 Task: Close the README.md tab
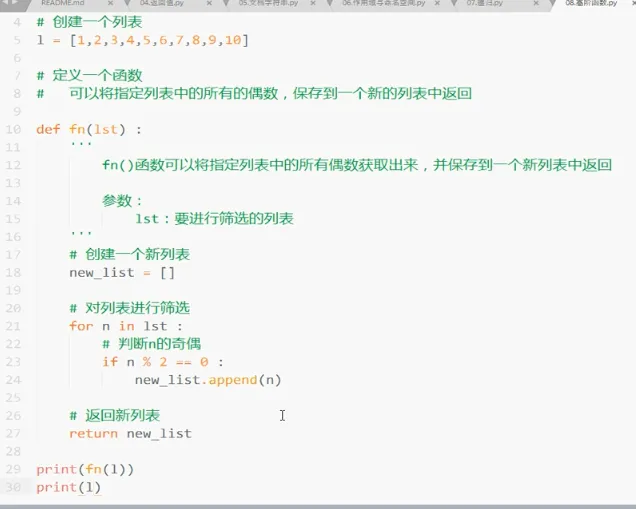[111, 3]
